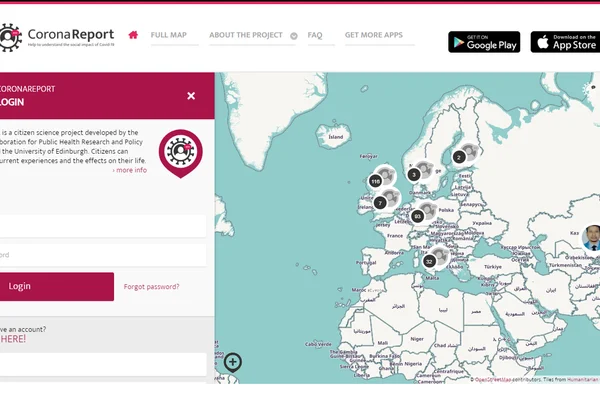Click the pink home icon in navigation
Image resolution: width=600 pixels, height=400 pixels.
[x=133, y=35]
